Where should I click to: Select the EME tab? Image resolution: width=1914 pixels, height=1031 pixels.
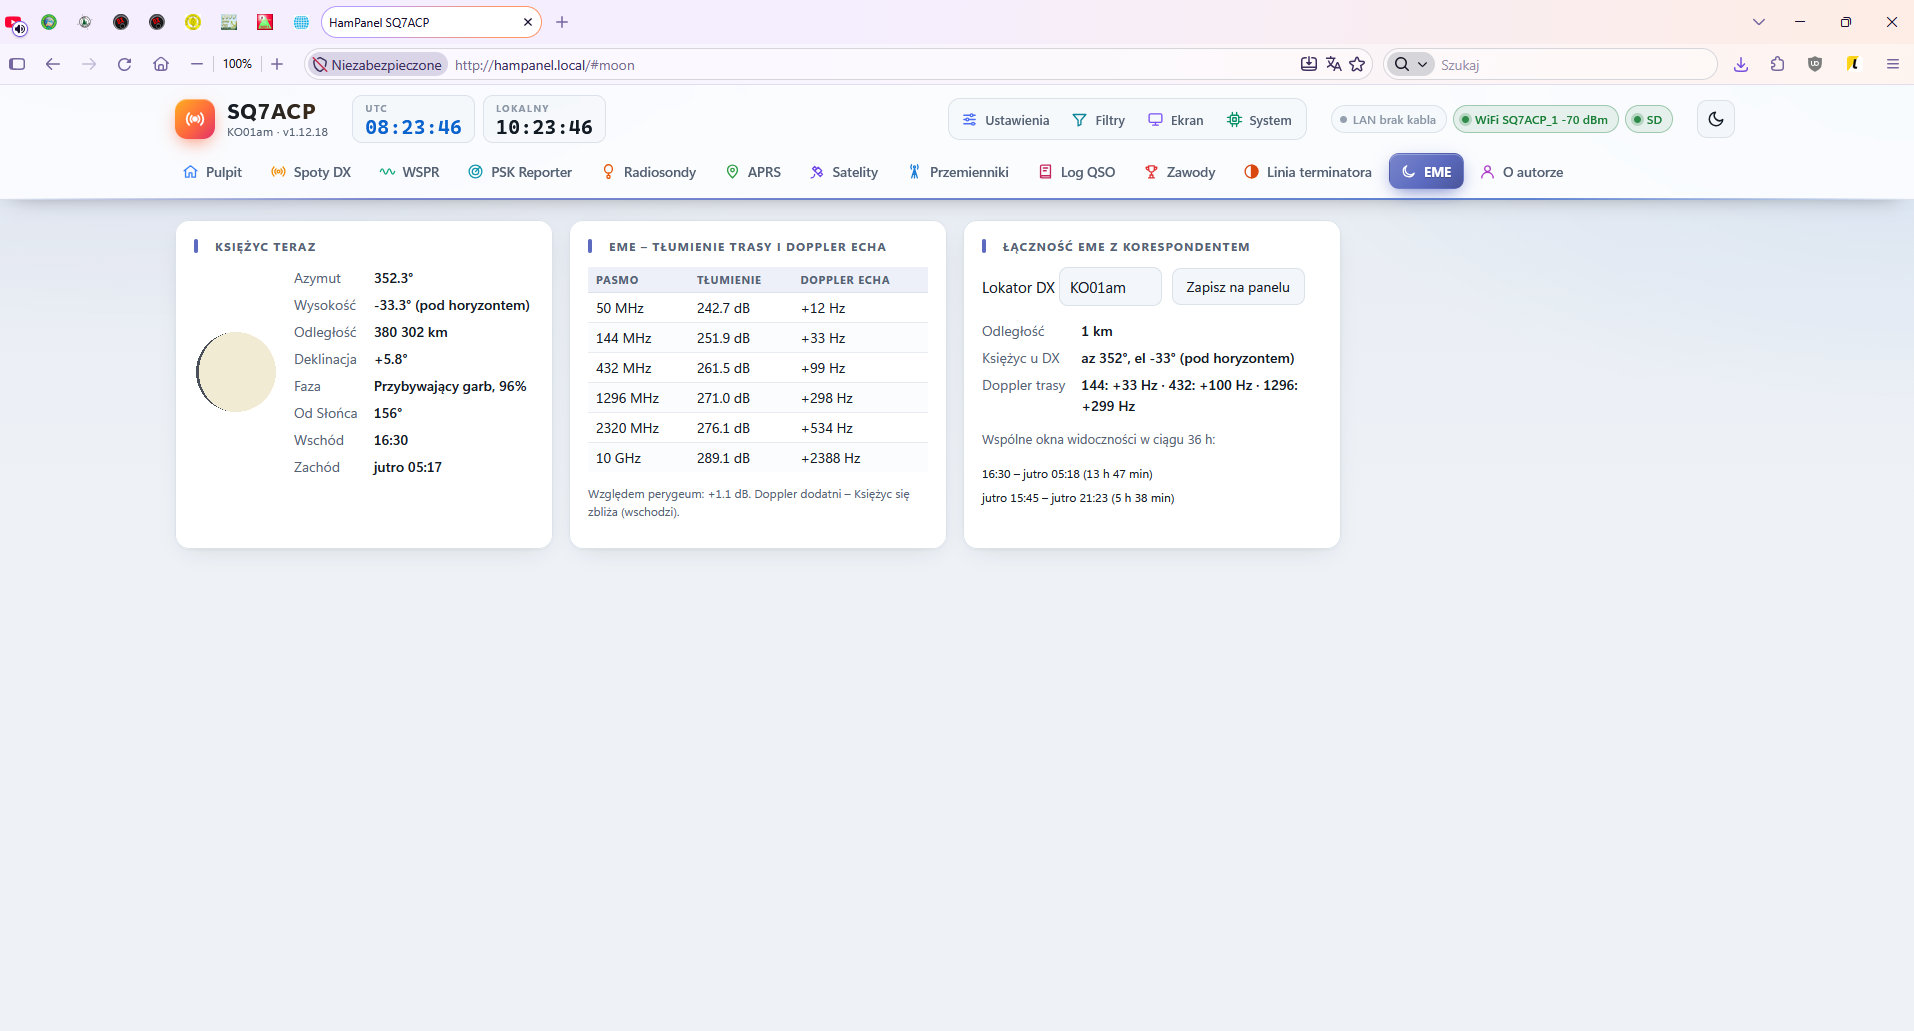[1426, 172]
